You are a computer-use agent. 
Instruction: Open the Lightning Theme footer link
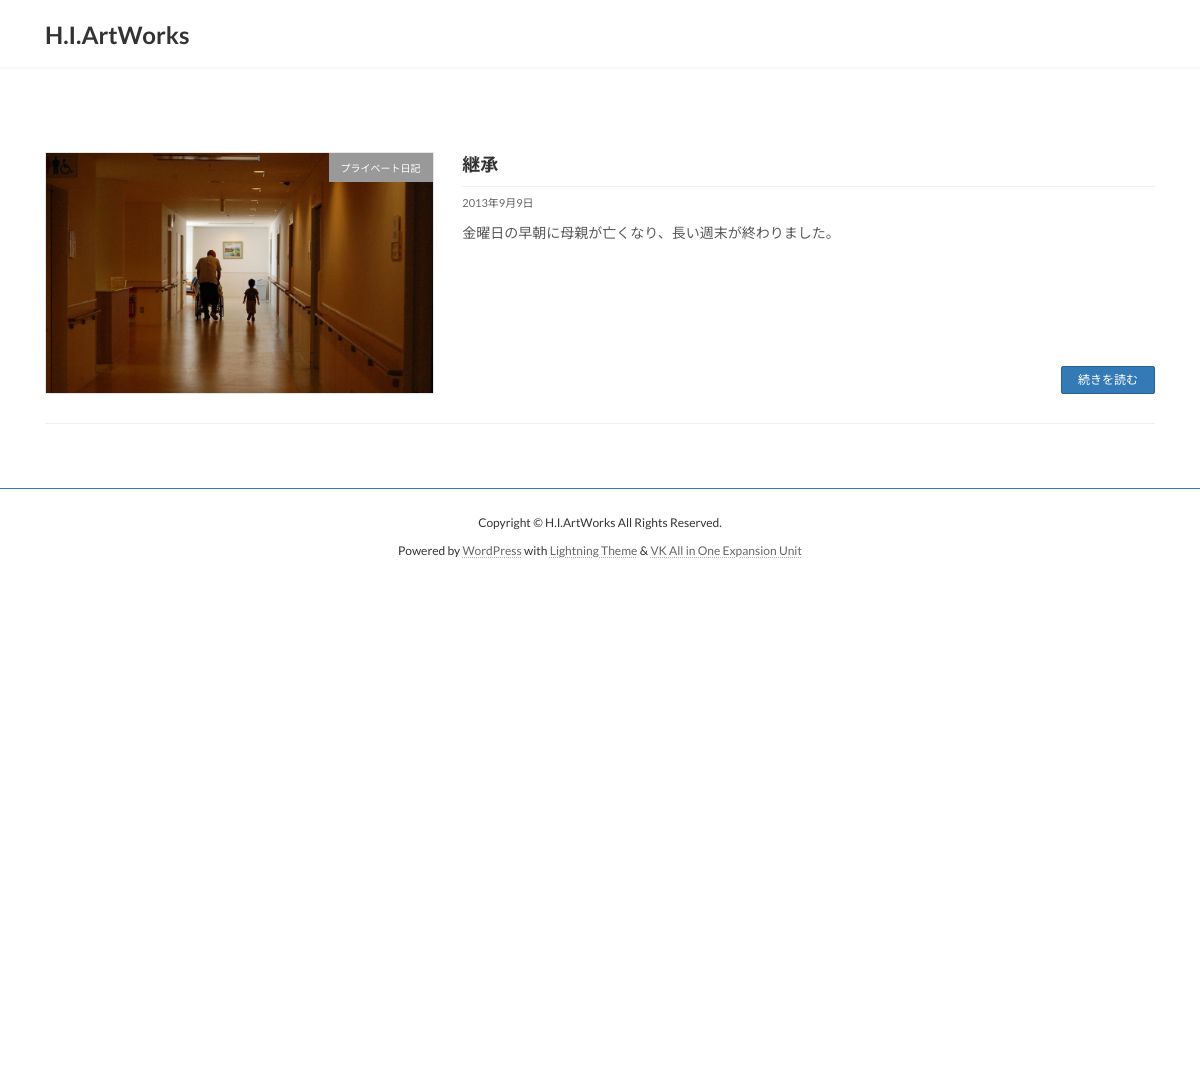[593, 551]
